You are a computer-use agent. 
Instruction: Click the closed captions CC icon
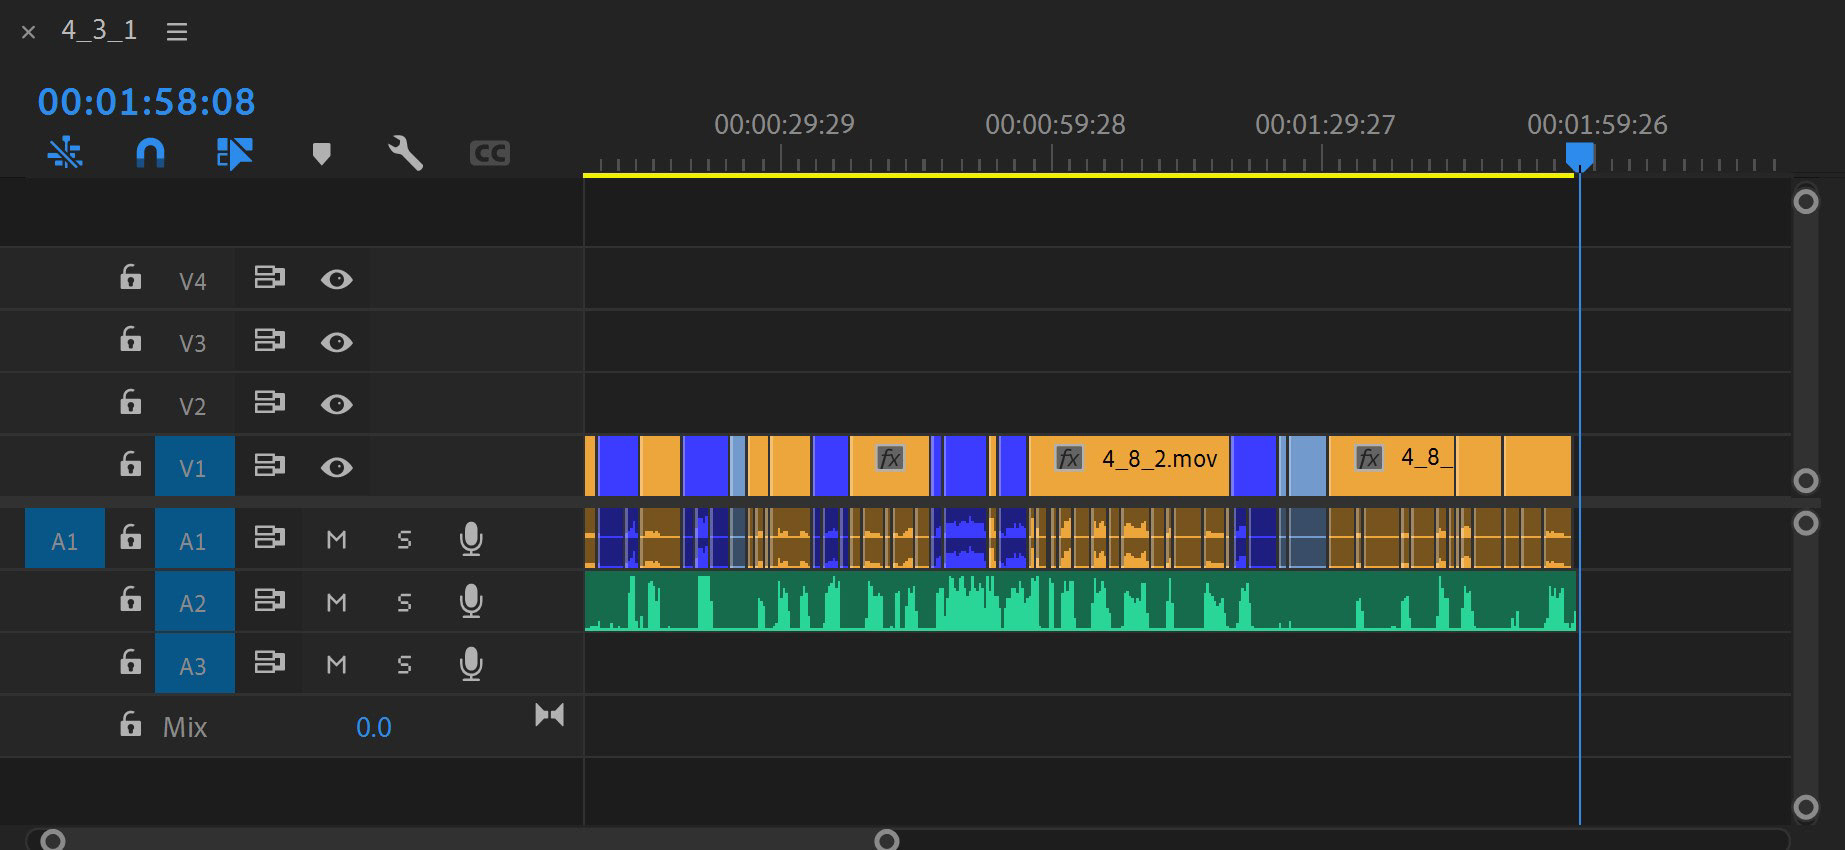coord(490,153)
